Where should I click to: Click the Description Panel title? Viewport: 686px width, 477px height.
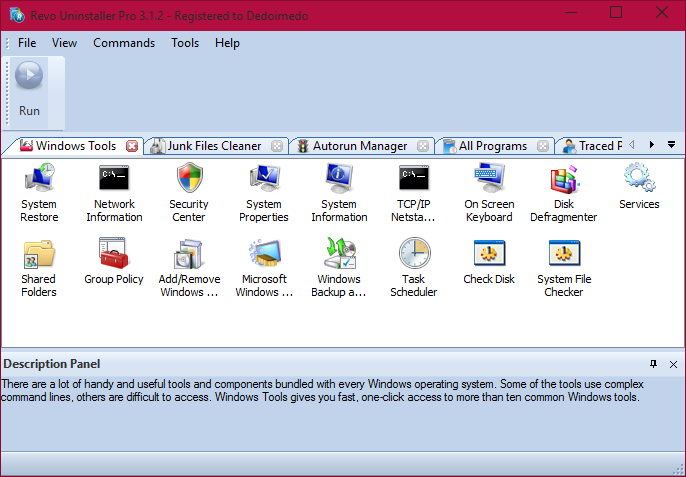[52, 364]
